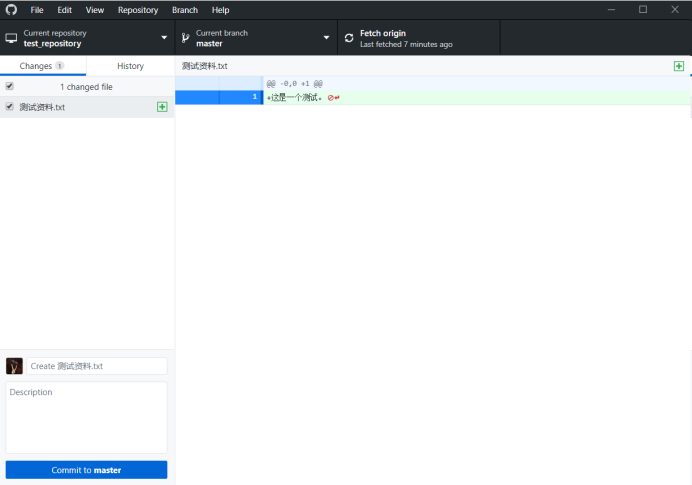The image size is (692, 485).
Task: Click the user avatar beside the commit summary
Action: click(15, 366)
